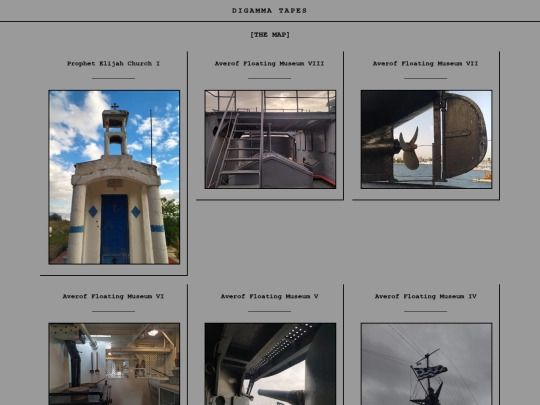
Task: Open [THE MAP] link
Action: tap(270, 34)
